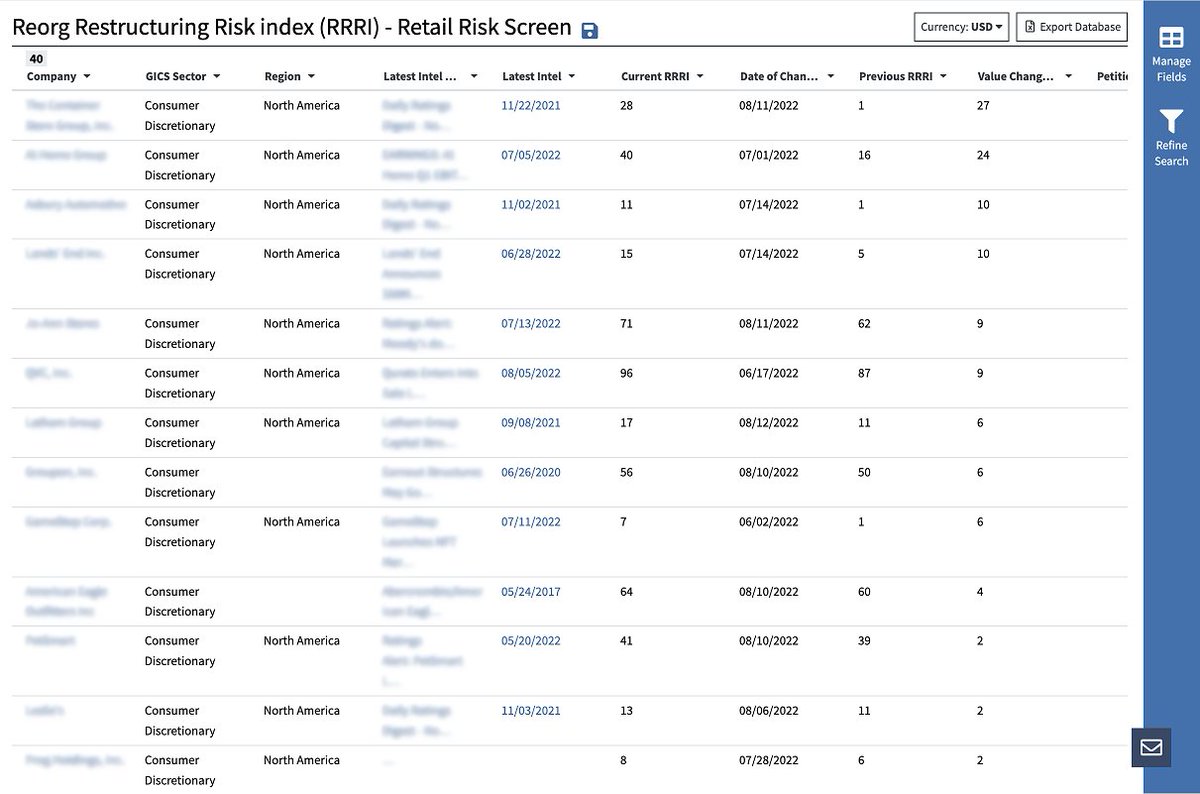Open the 07/11/2022 intel link
The height and width of the screenshot is (794, 1200).
coord(531,521)
